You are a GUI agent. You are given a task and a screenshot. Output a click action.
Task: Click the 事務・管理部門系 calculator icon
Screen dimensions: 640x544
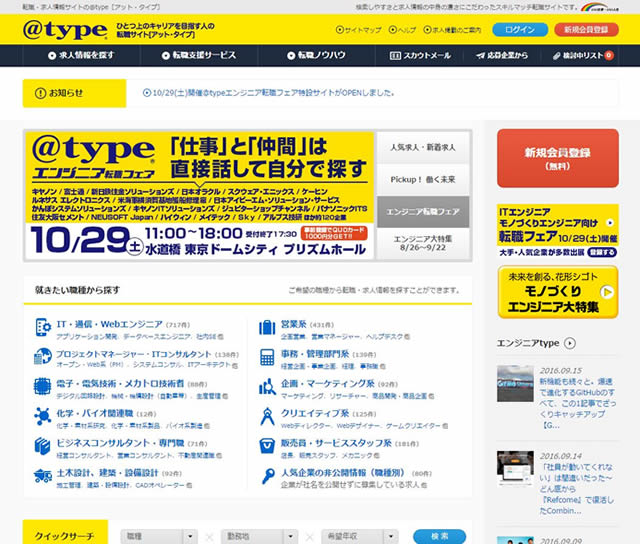pyautogui.click(x=267, y=357)
